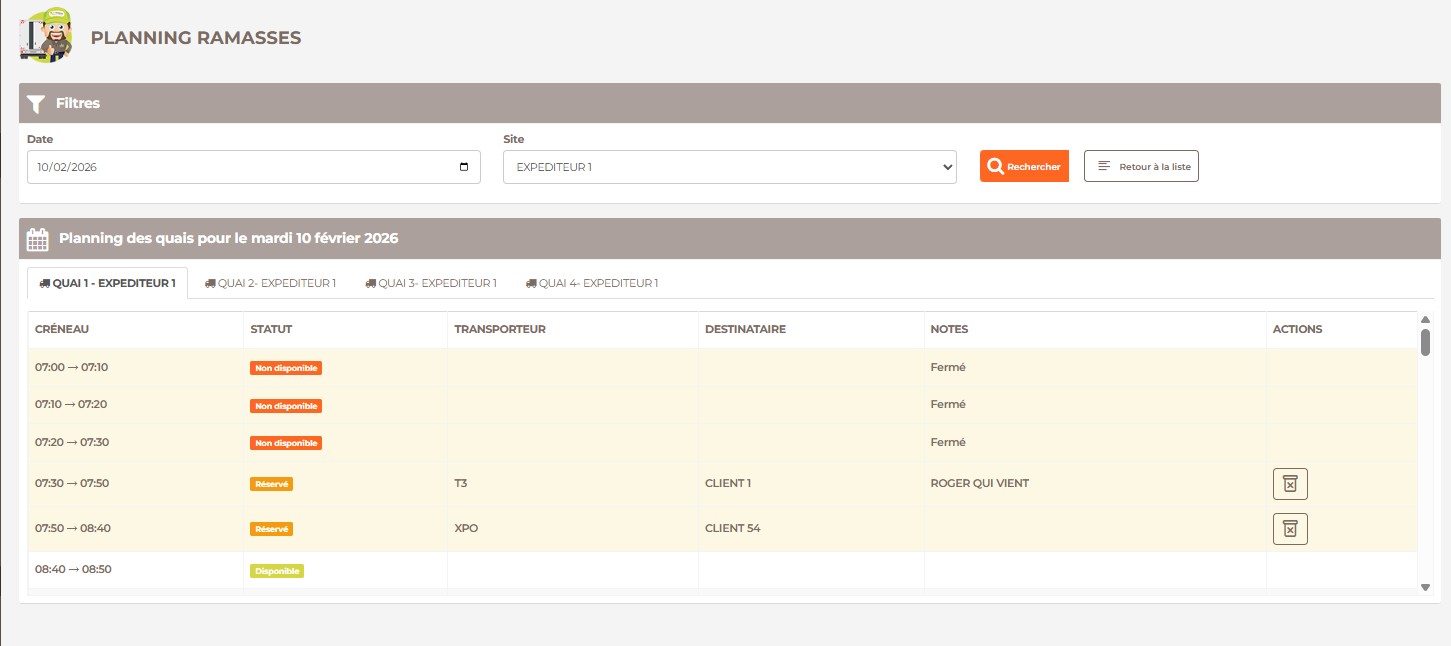Image resolution: width=1451 pixels, height=646 pixels.
Task: Click the calendar icon beside Planning des quais
Action: (38, 239)
